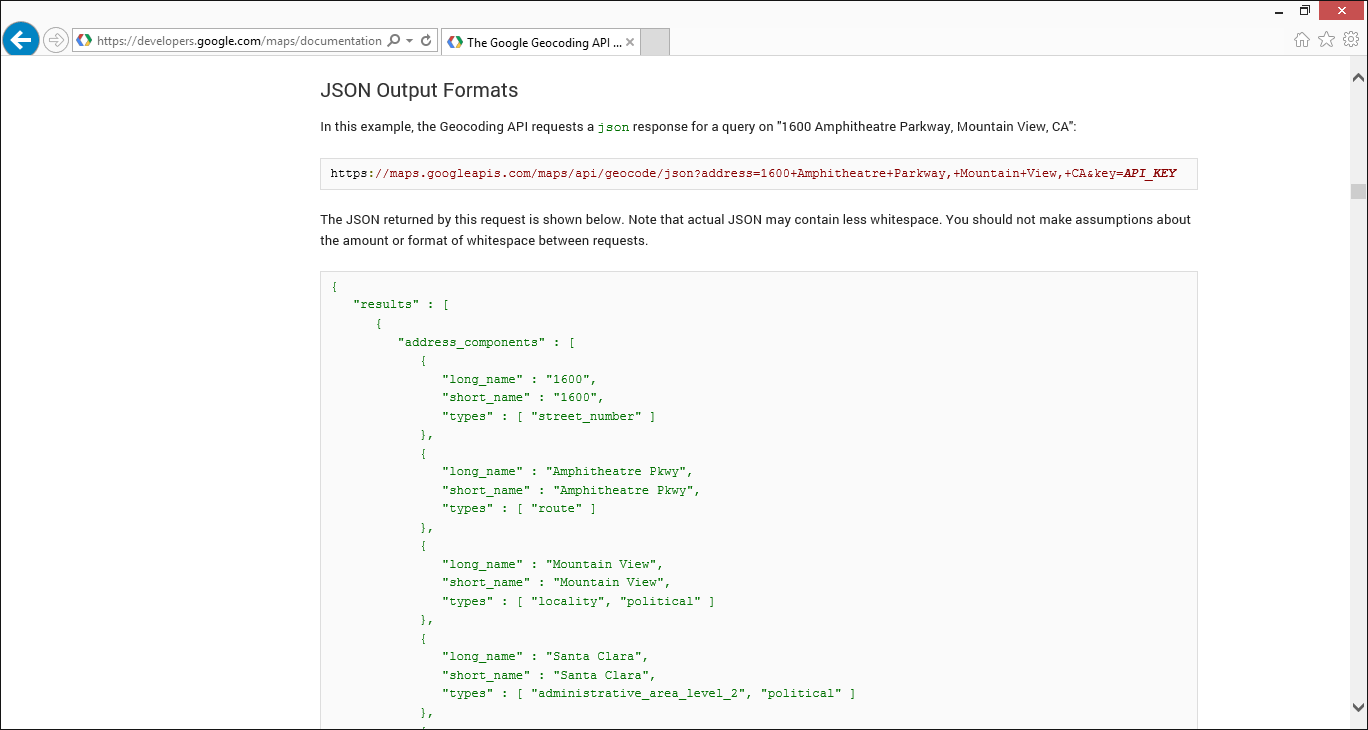Refresh the page with reload icon
The image size is (1368, 730).
[426, 41]
